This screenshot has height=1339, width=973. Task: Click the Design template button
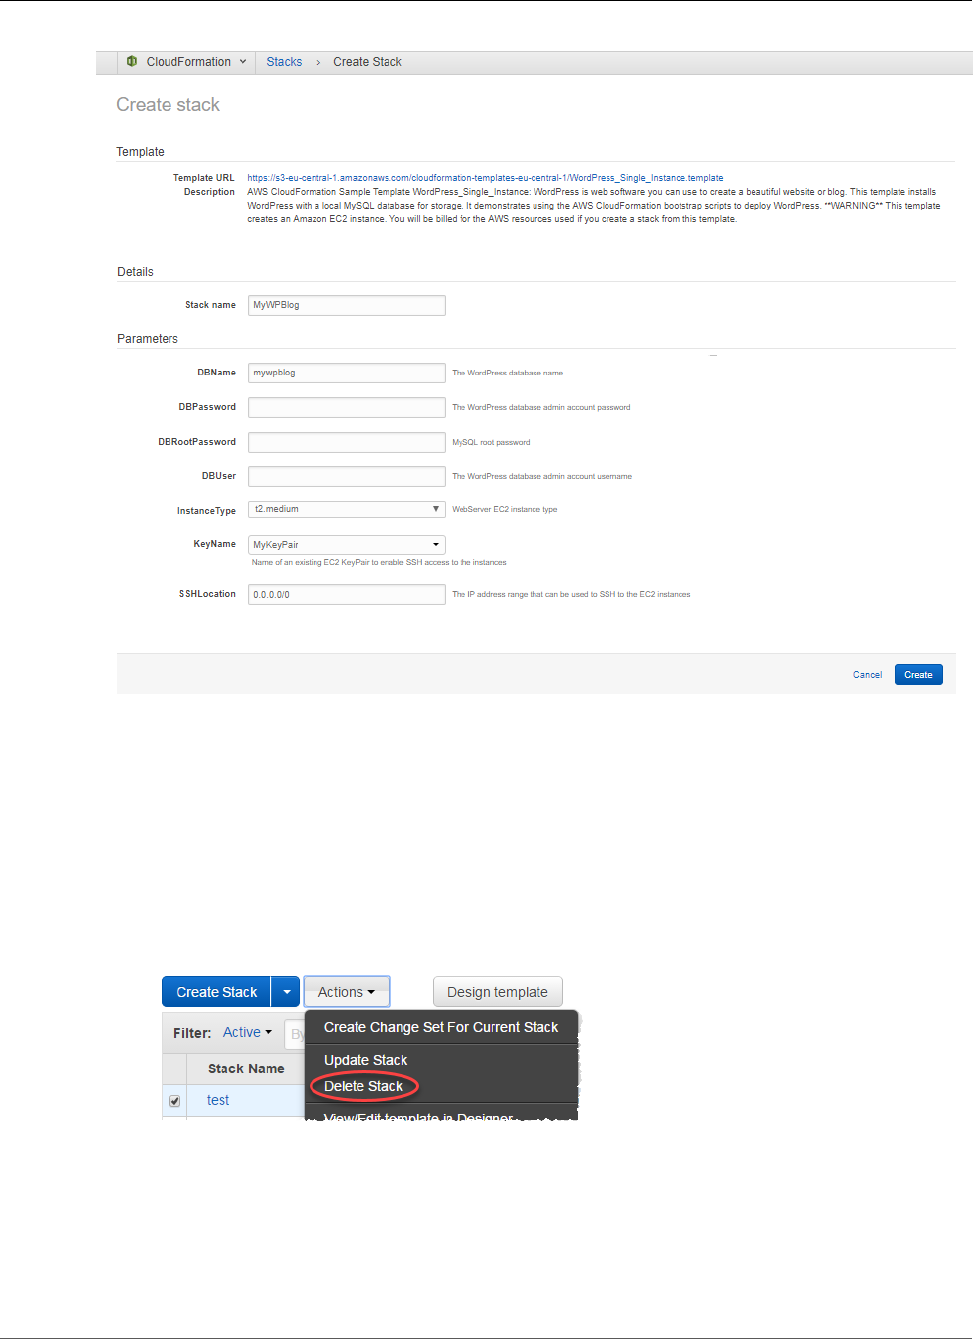pos(497,992)
